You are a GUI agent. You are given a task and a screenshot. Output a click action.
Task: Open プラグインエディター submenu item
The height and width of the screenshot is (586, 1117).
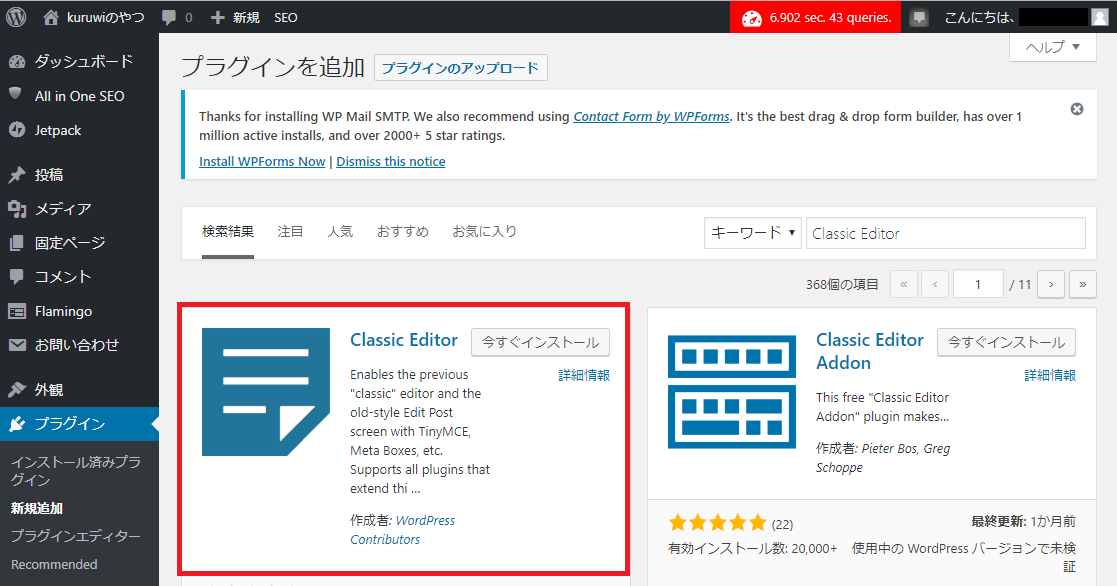(76, 536)
